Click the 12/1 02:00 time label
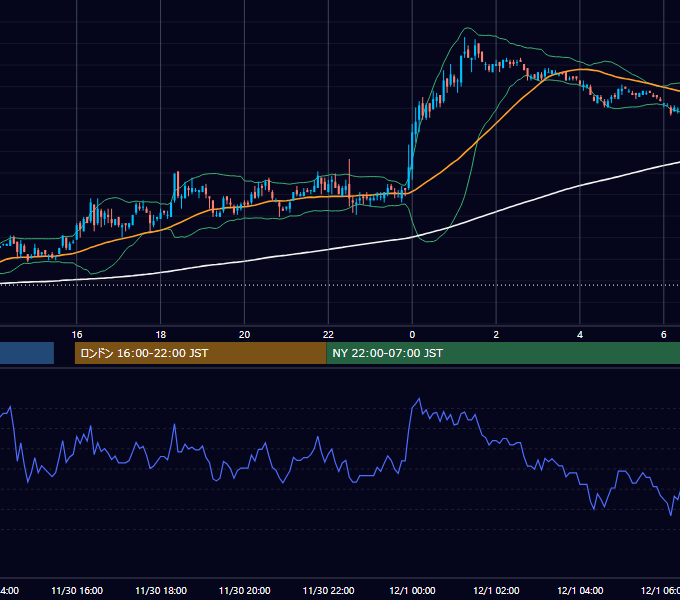The width and height of the screenshot is (680, 600). point(496,590)
